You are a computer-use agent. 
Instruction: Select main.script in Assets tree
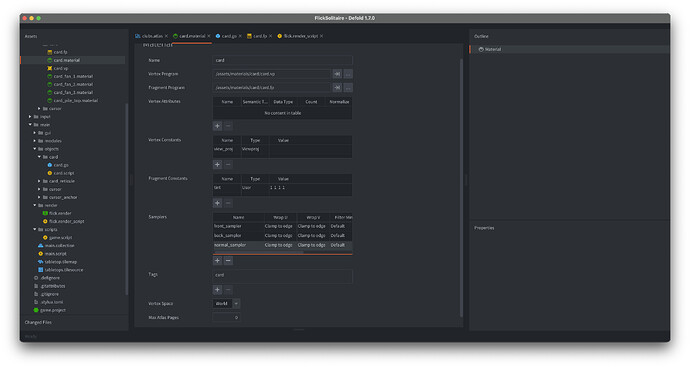(x=55, y=253)
